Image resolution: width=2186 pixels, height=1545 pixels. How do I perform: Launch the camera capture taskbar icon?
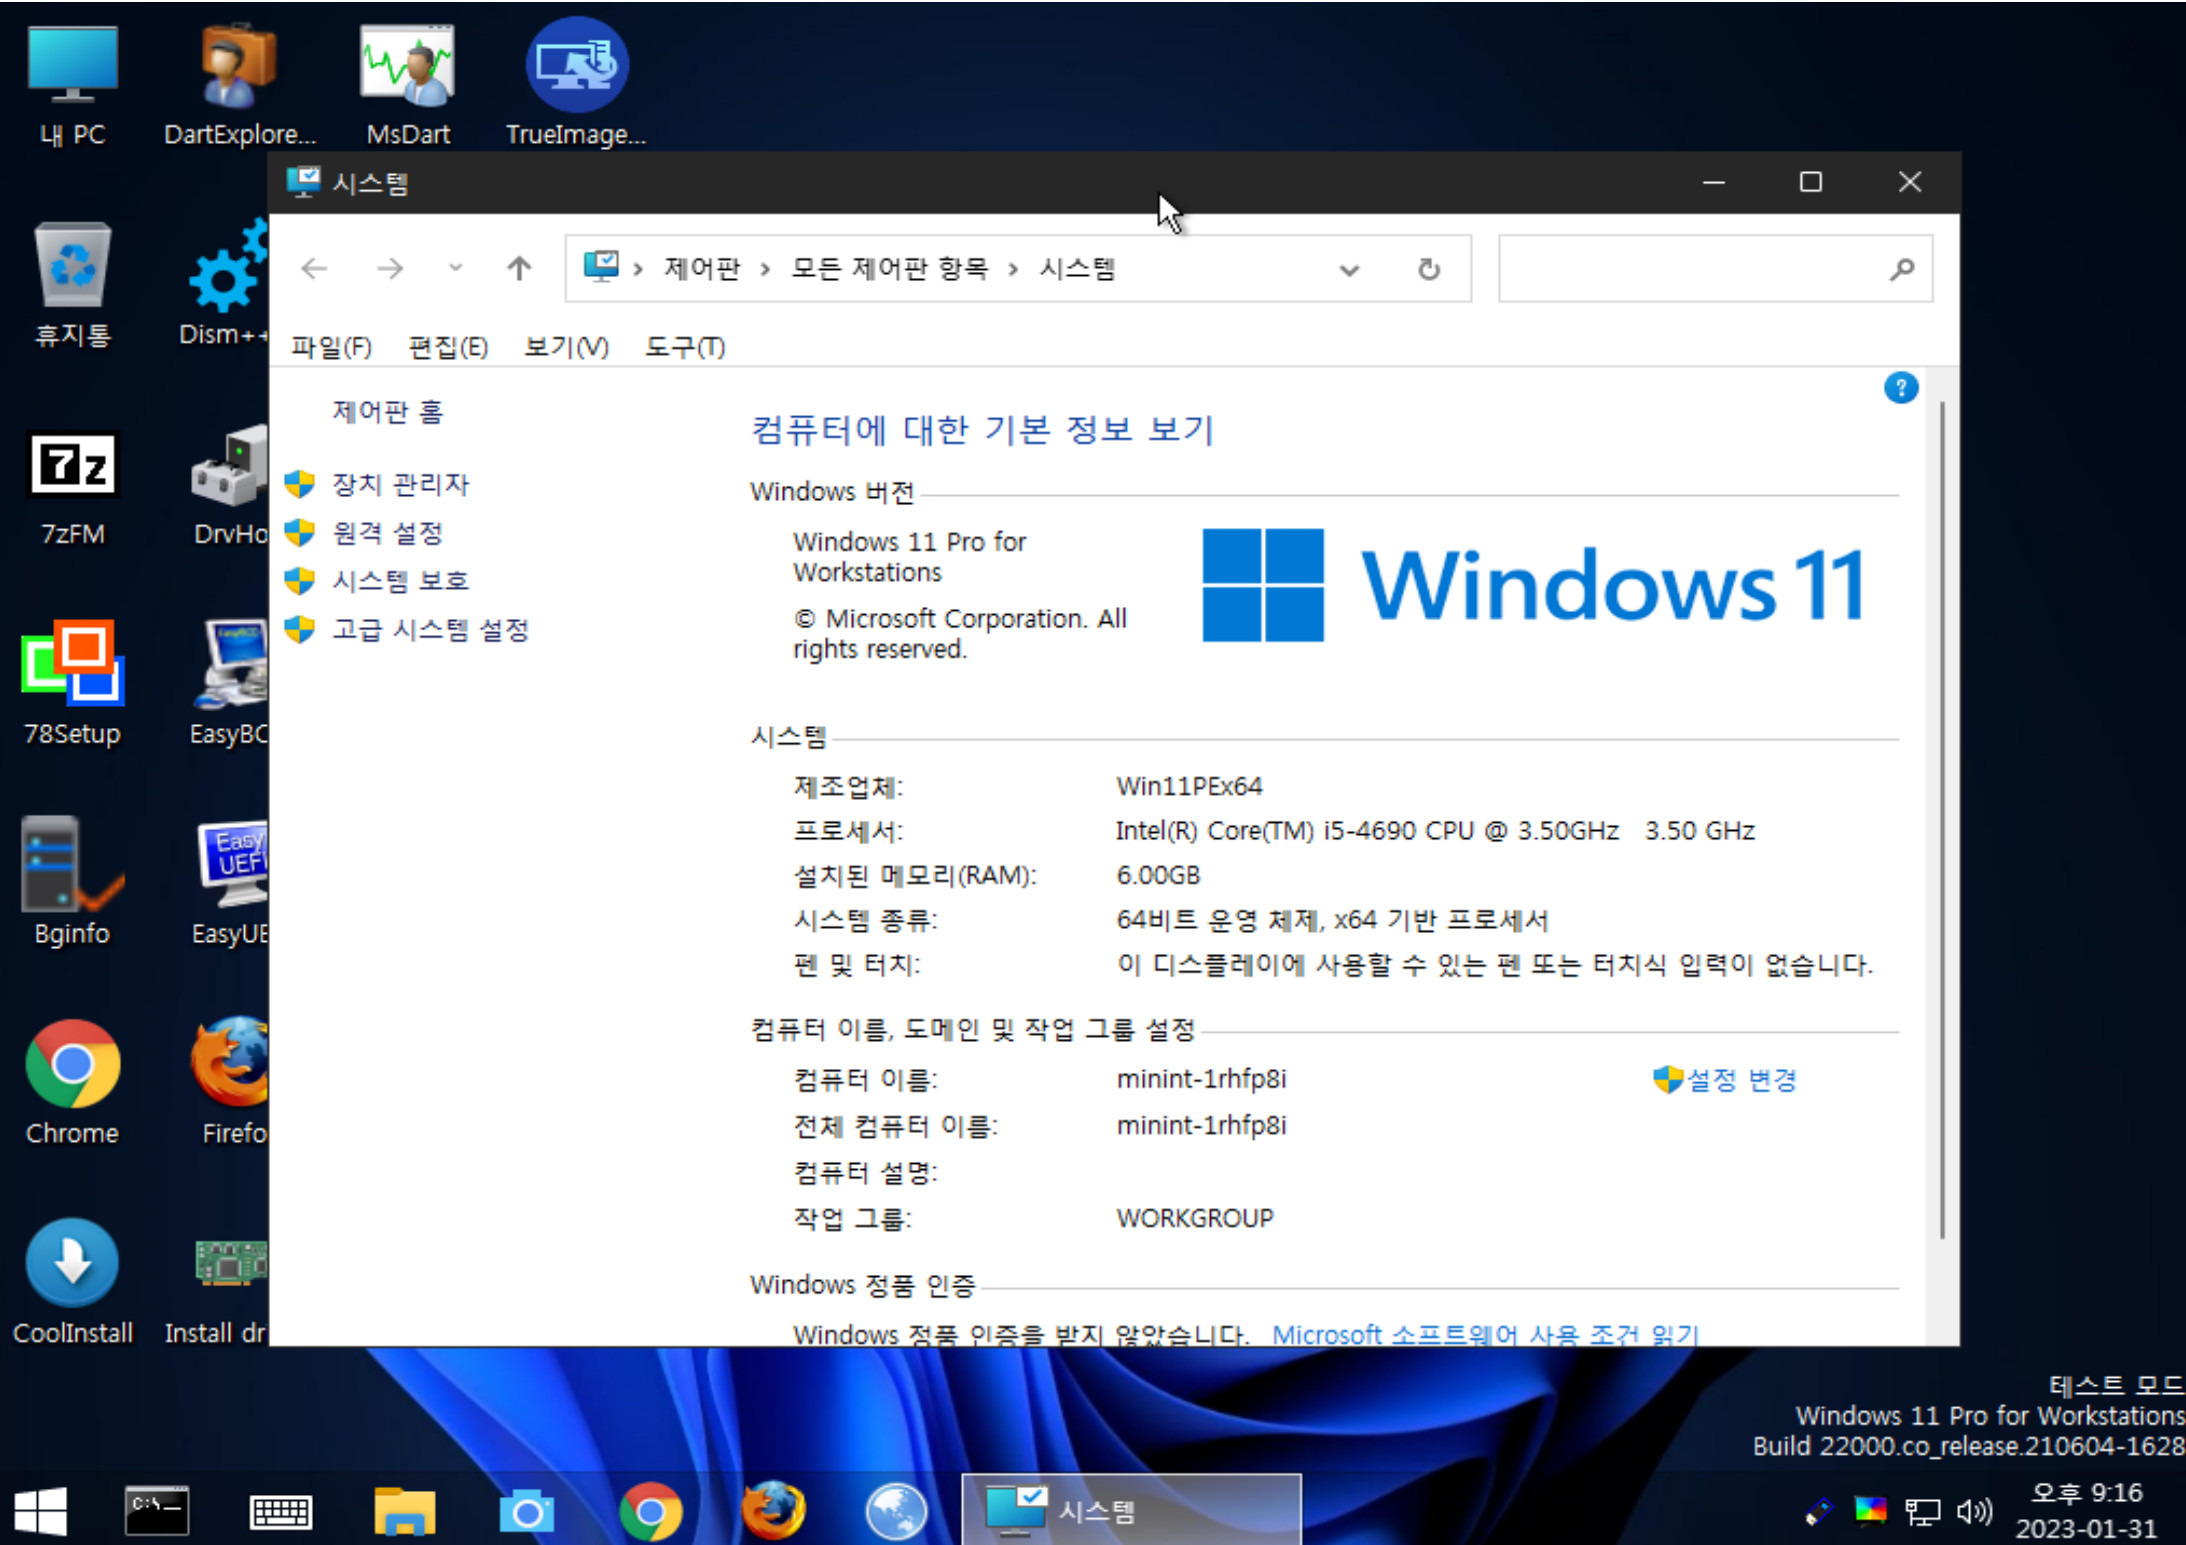point(526,1511)
